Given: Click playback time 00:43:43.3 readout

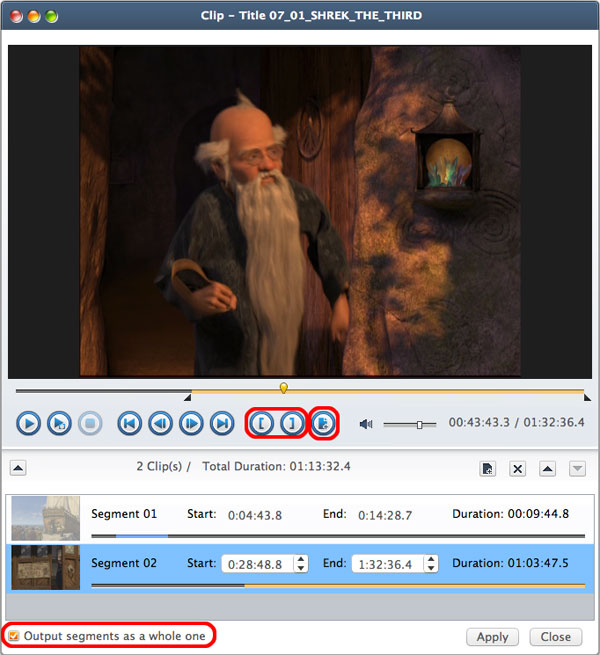Looking at the screenshot, I should click(x=479, y=422).
